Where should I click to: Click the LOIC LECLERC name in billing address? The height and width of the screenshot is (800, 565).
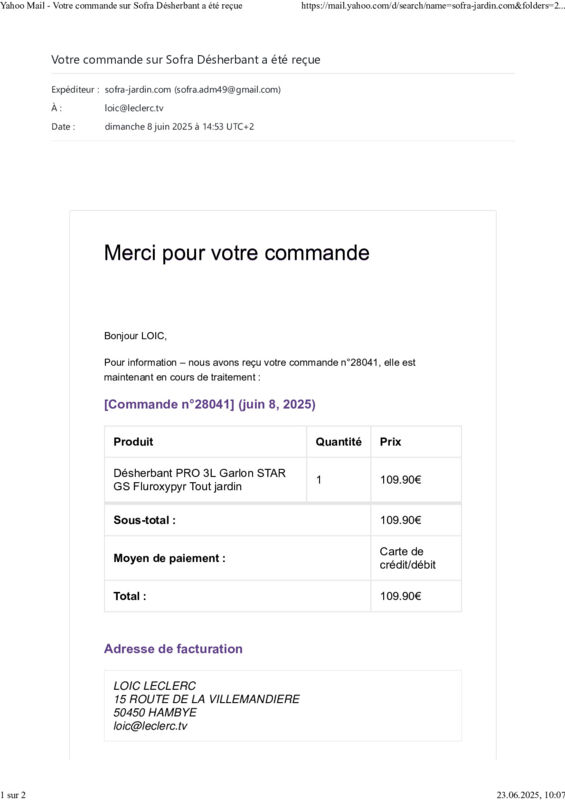(x=155, y=686)
